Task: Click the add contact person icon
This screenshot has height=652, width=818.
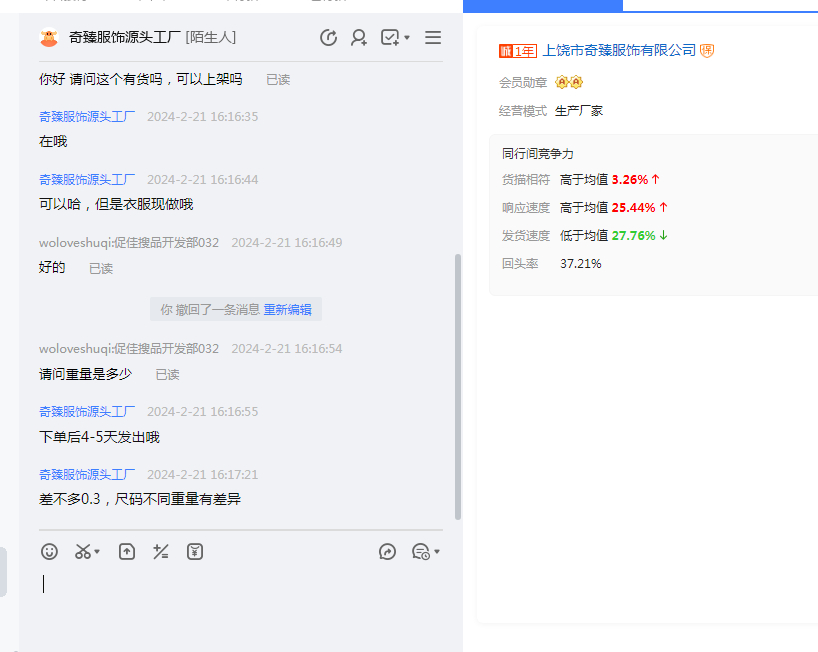Action: click(x=358, y=38)
